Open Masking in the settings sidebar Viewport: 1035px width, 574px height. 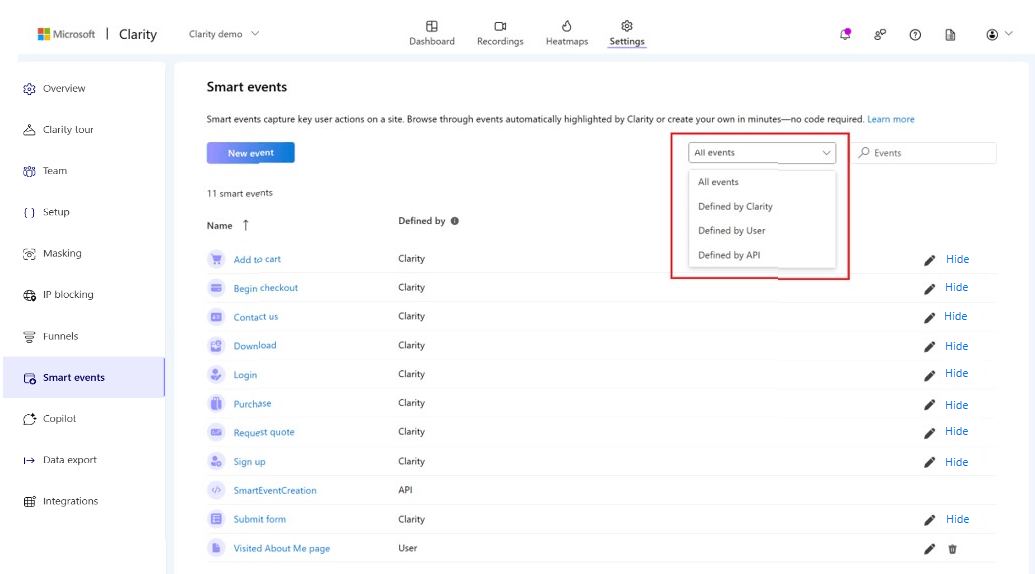[62, 254]
